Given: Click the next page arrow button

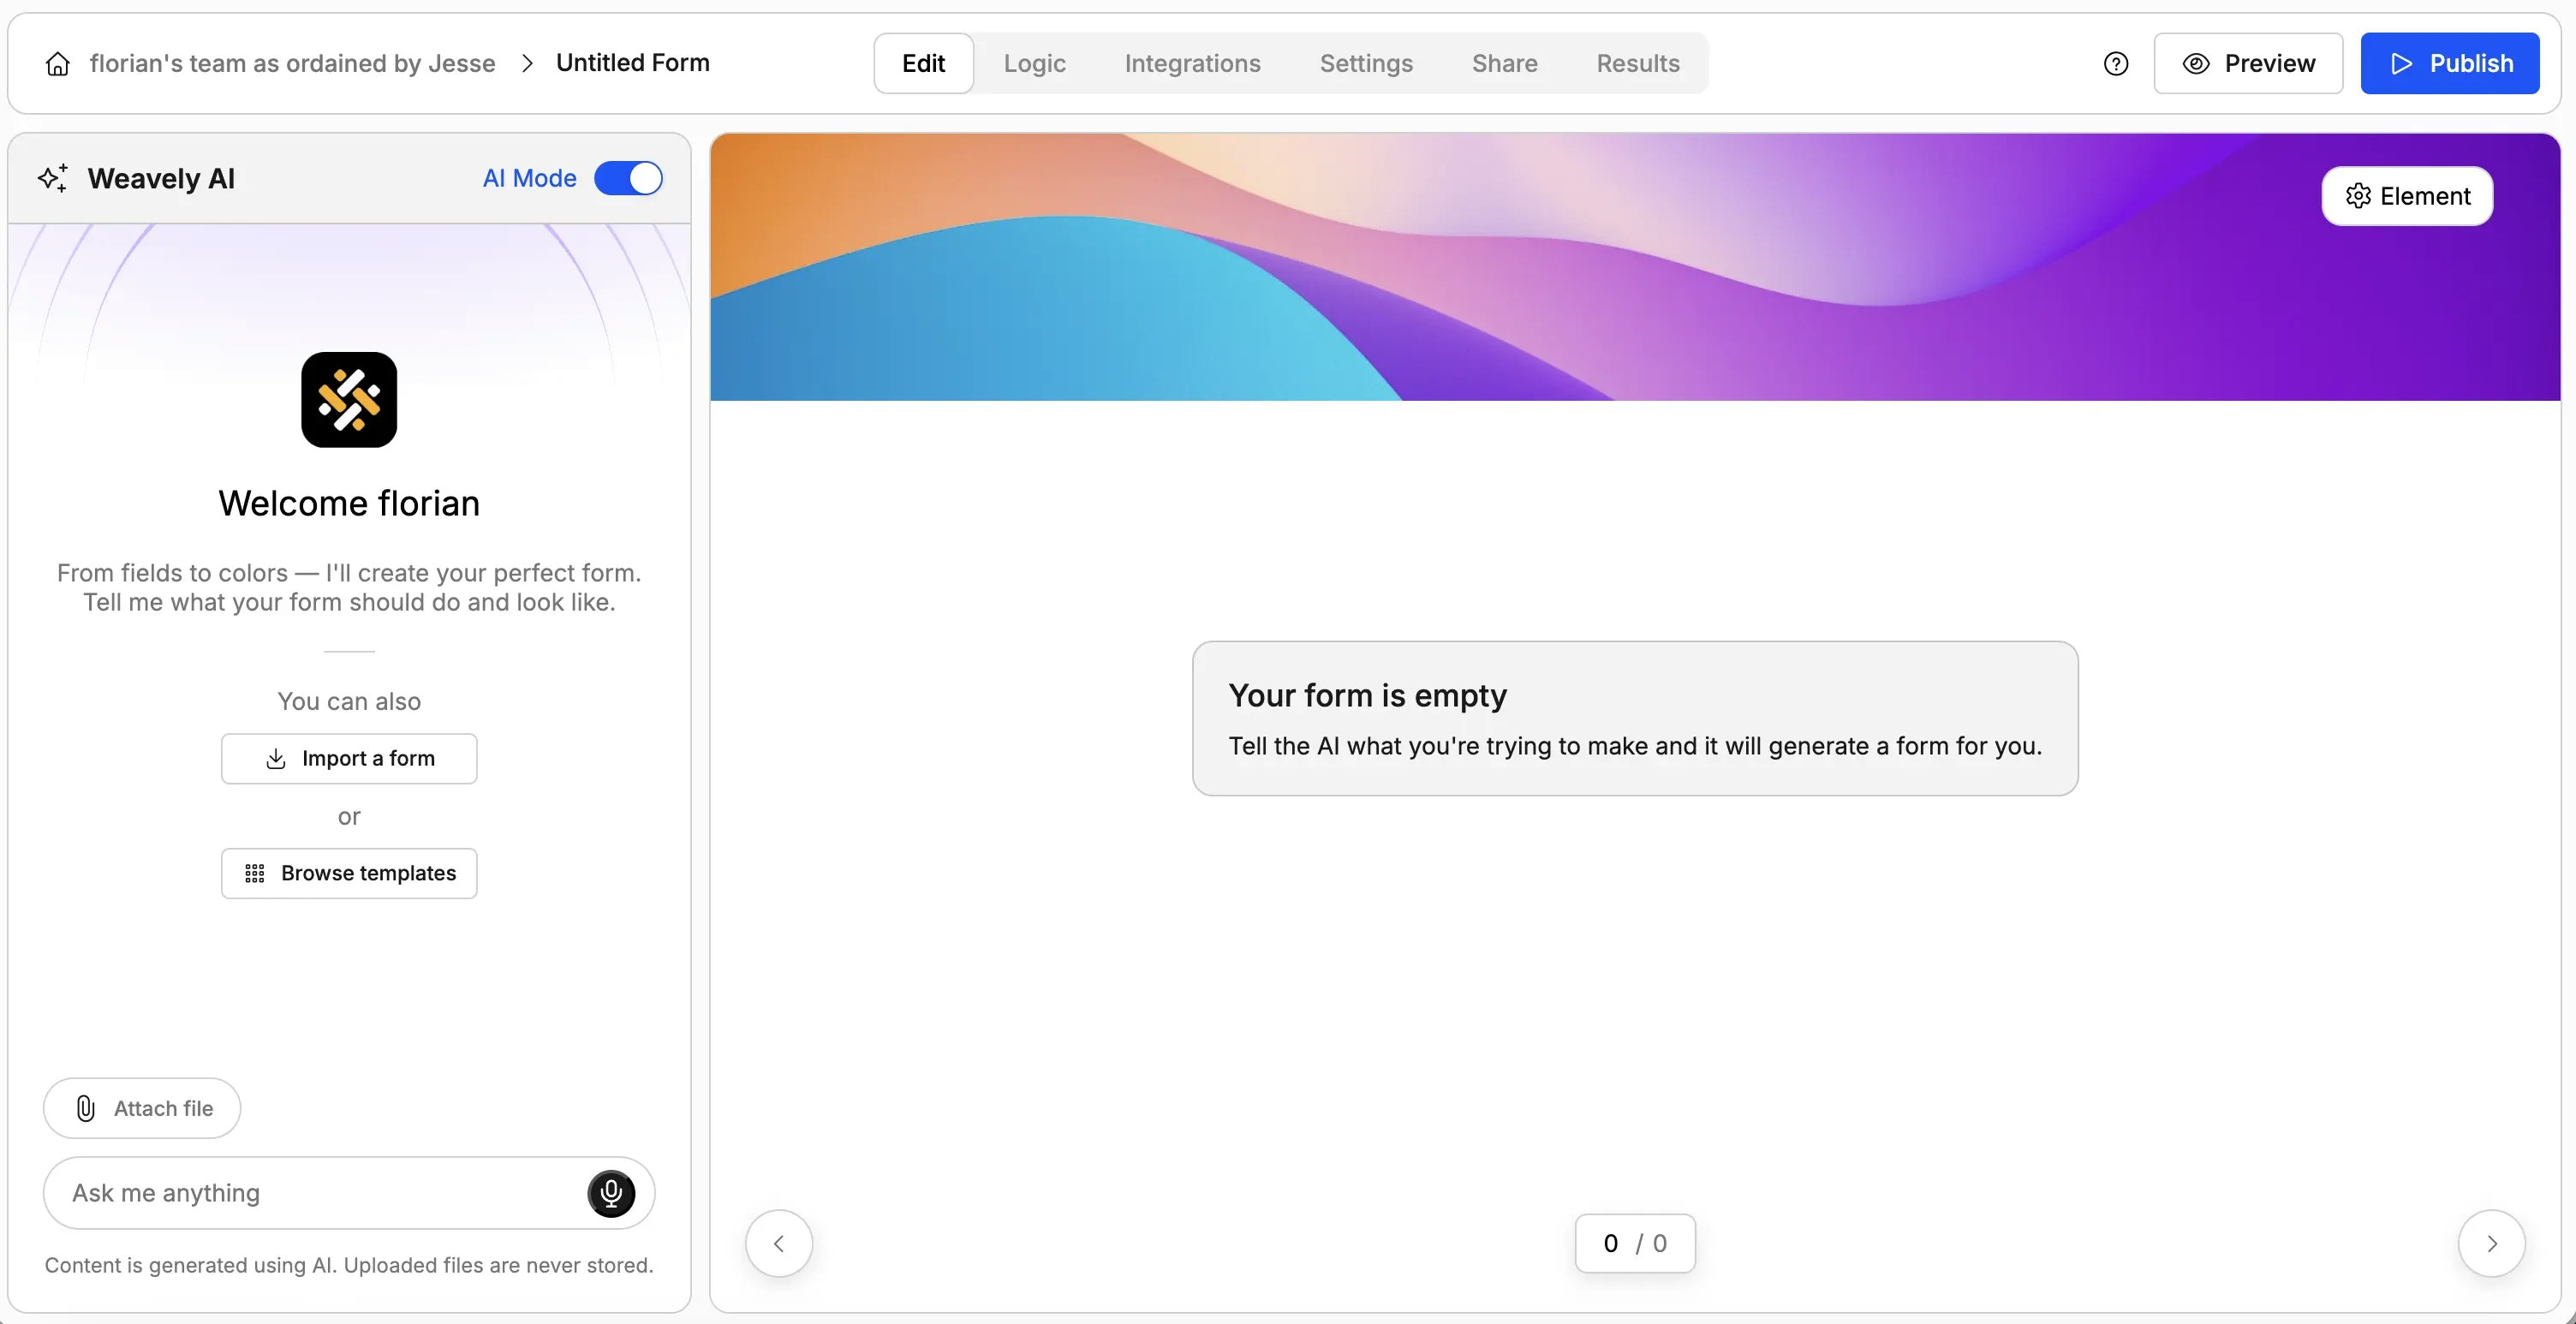Looking at the screenshot, I should (2492, 1242).
